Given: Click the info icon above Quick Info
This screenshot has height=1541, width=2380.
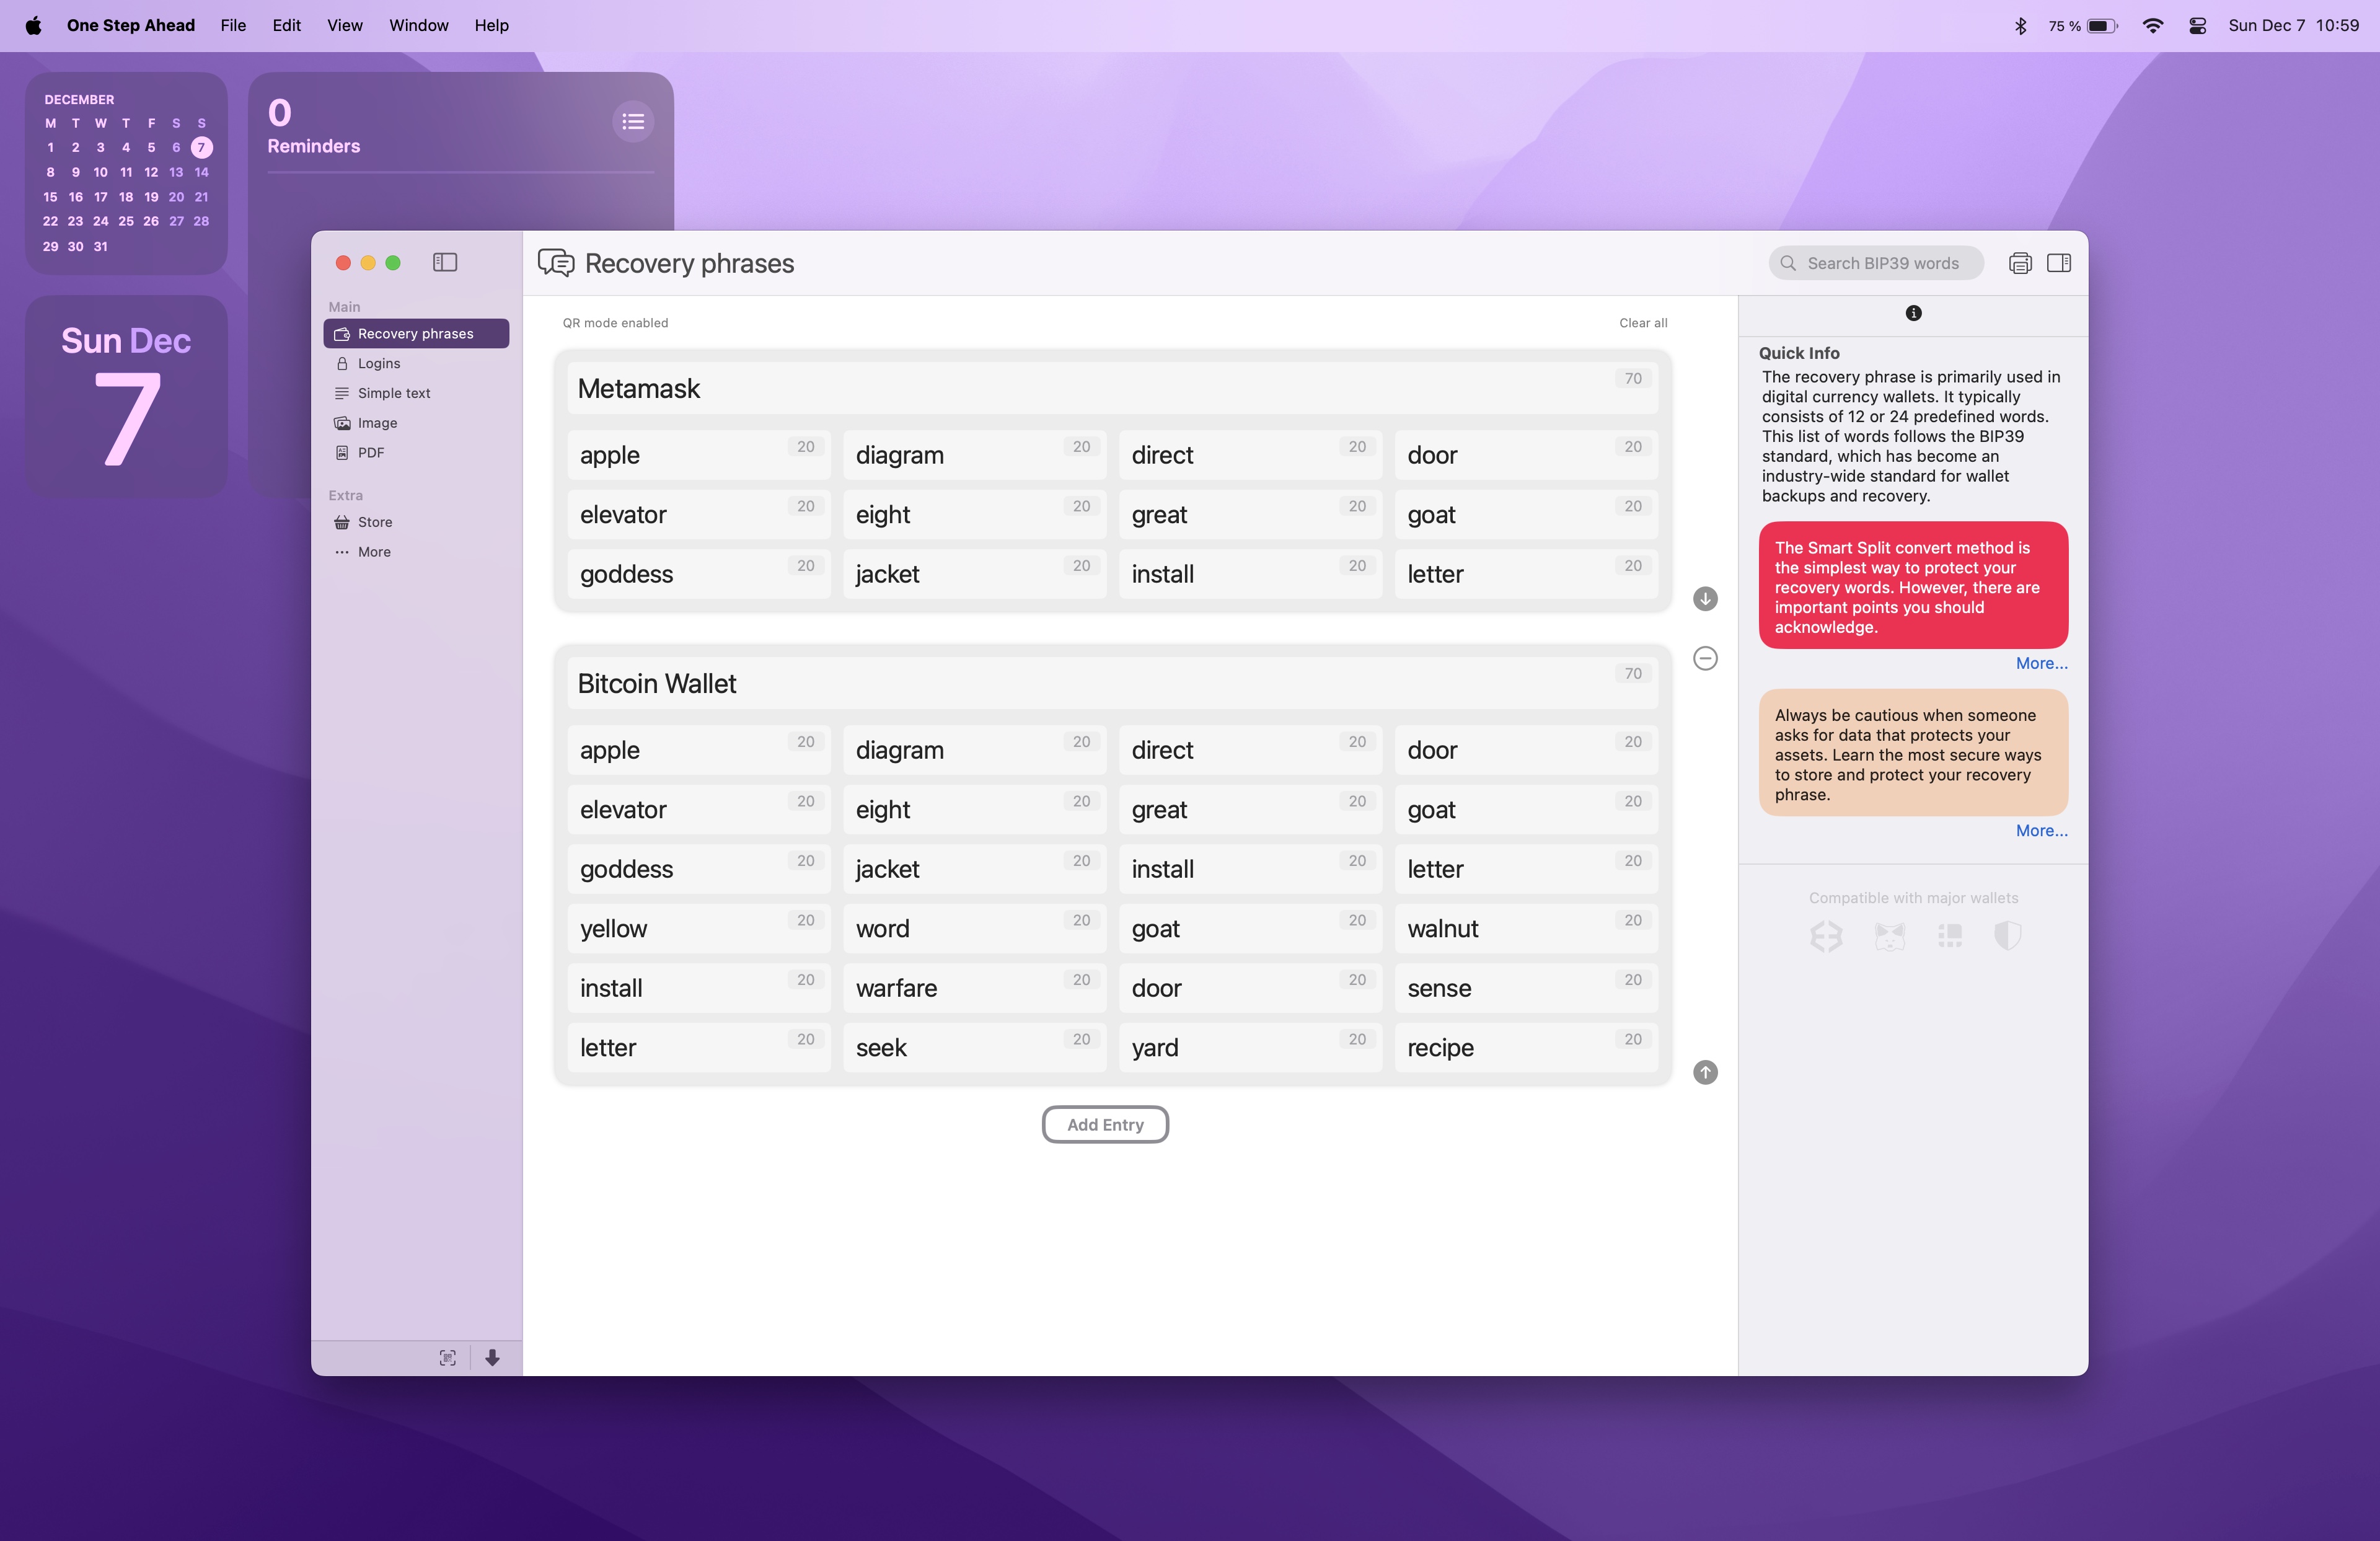Looking at the screenshot, I should (1914, 313).
